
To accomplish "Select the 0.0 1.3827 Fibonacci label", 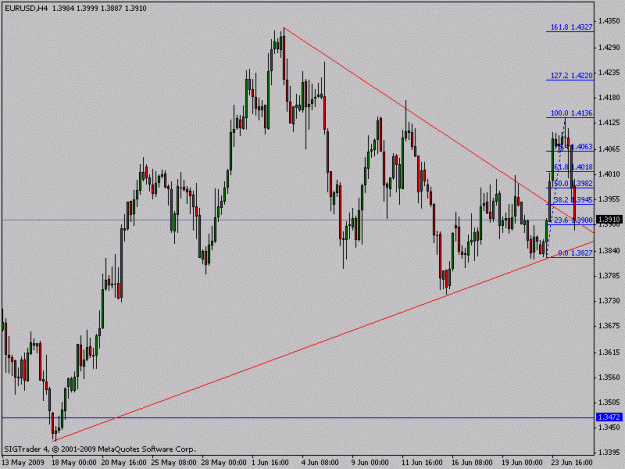I will tap(575, 253).
